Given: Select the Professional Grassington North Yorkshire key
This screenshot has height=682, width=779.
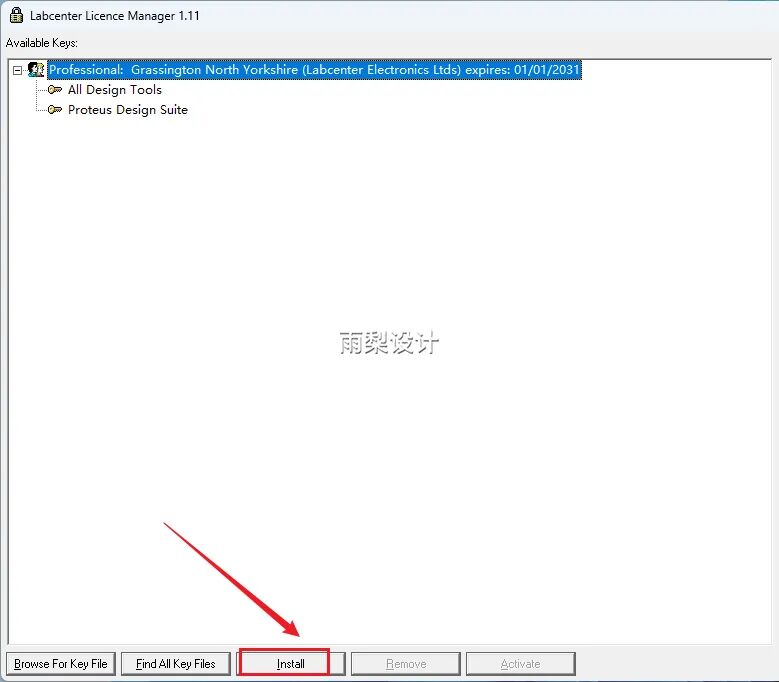Looking at the screenshot, I should click(314, 70).
